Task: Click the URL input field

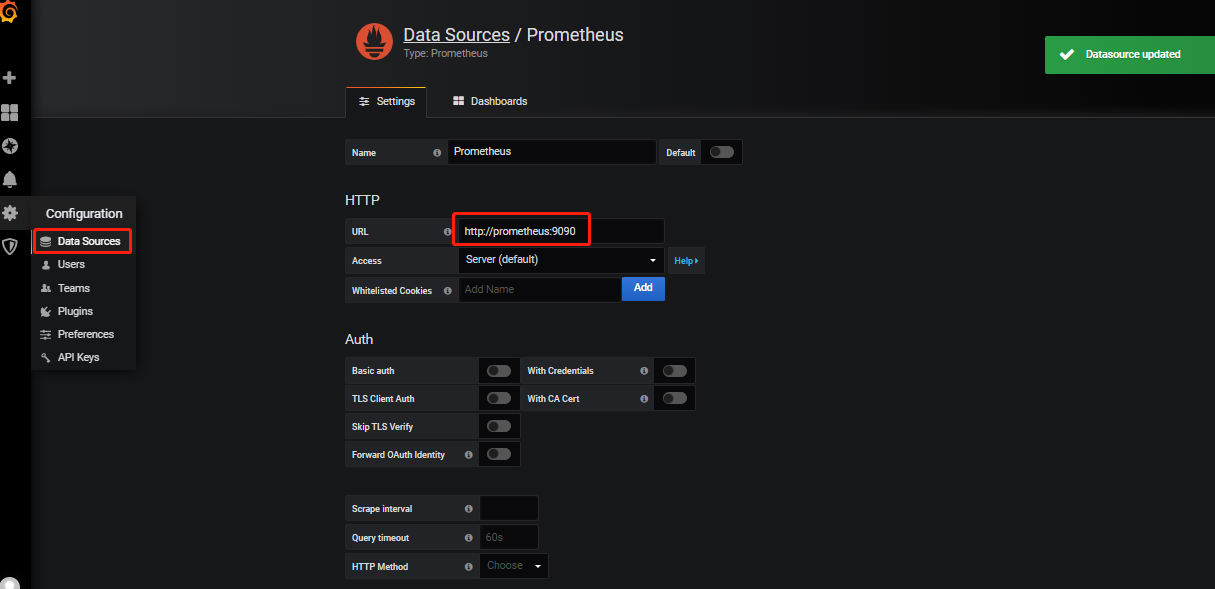Action: coord(560,231)
